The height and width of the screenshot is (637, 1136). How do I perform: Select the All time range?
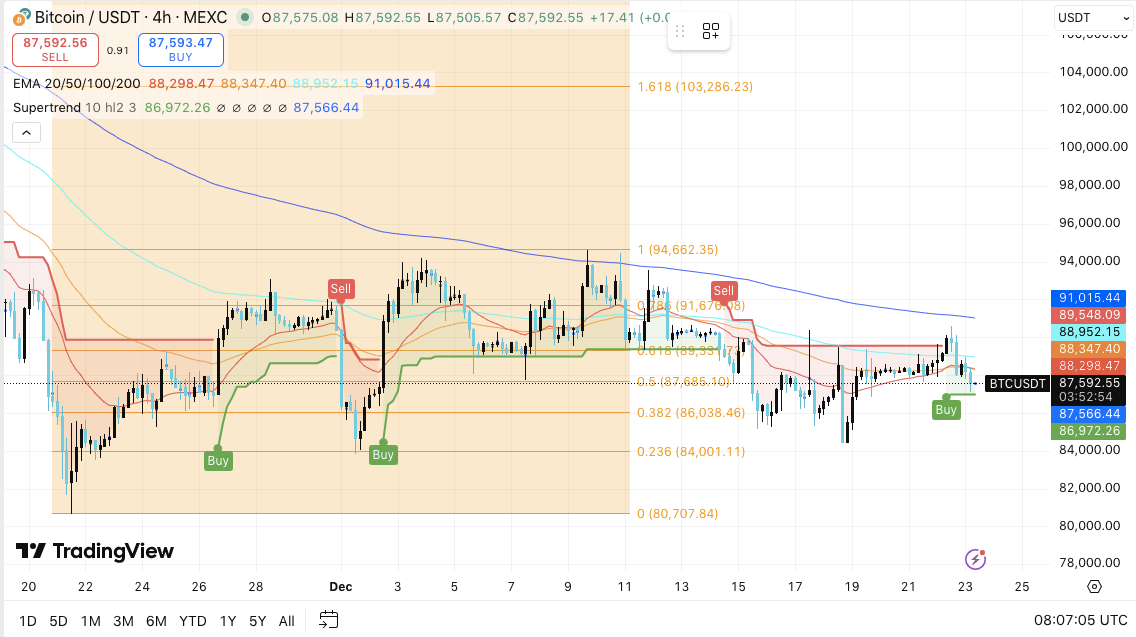pos(286,621)
